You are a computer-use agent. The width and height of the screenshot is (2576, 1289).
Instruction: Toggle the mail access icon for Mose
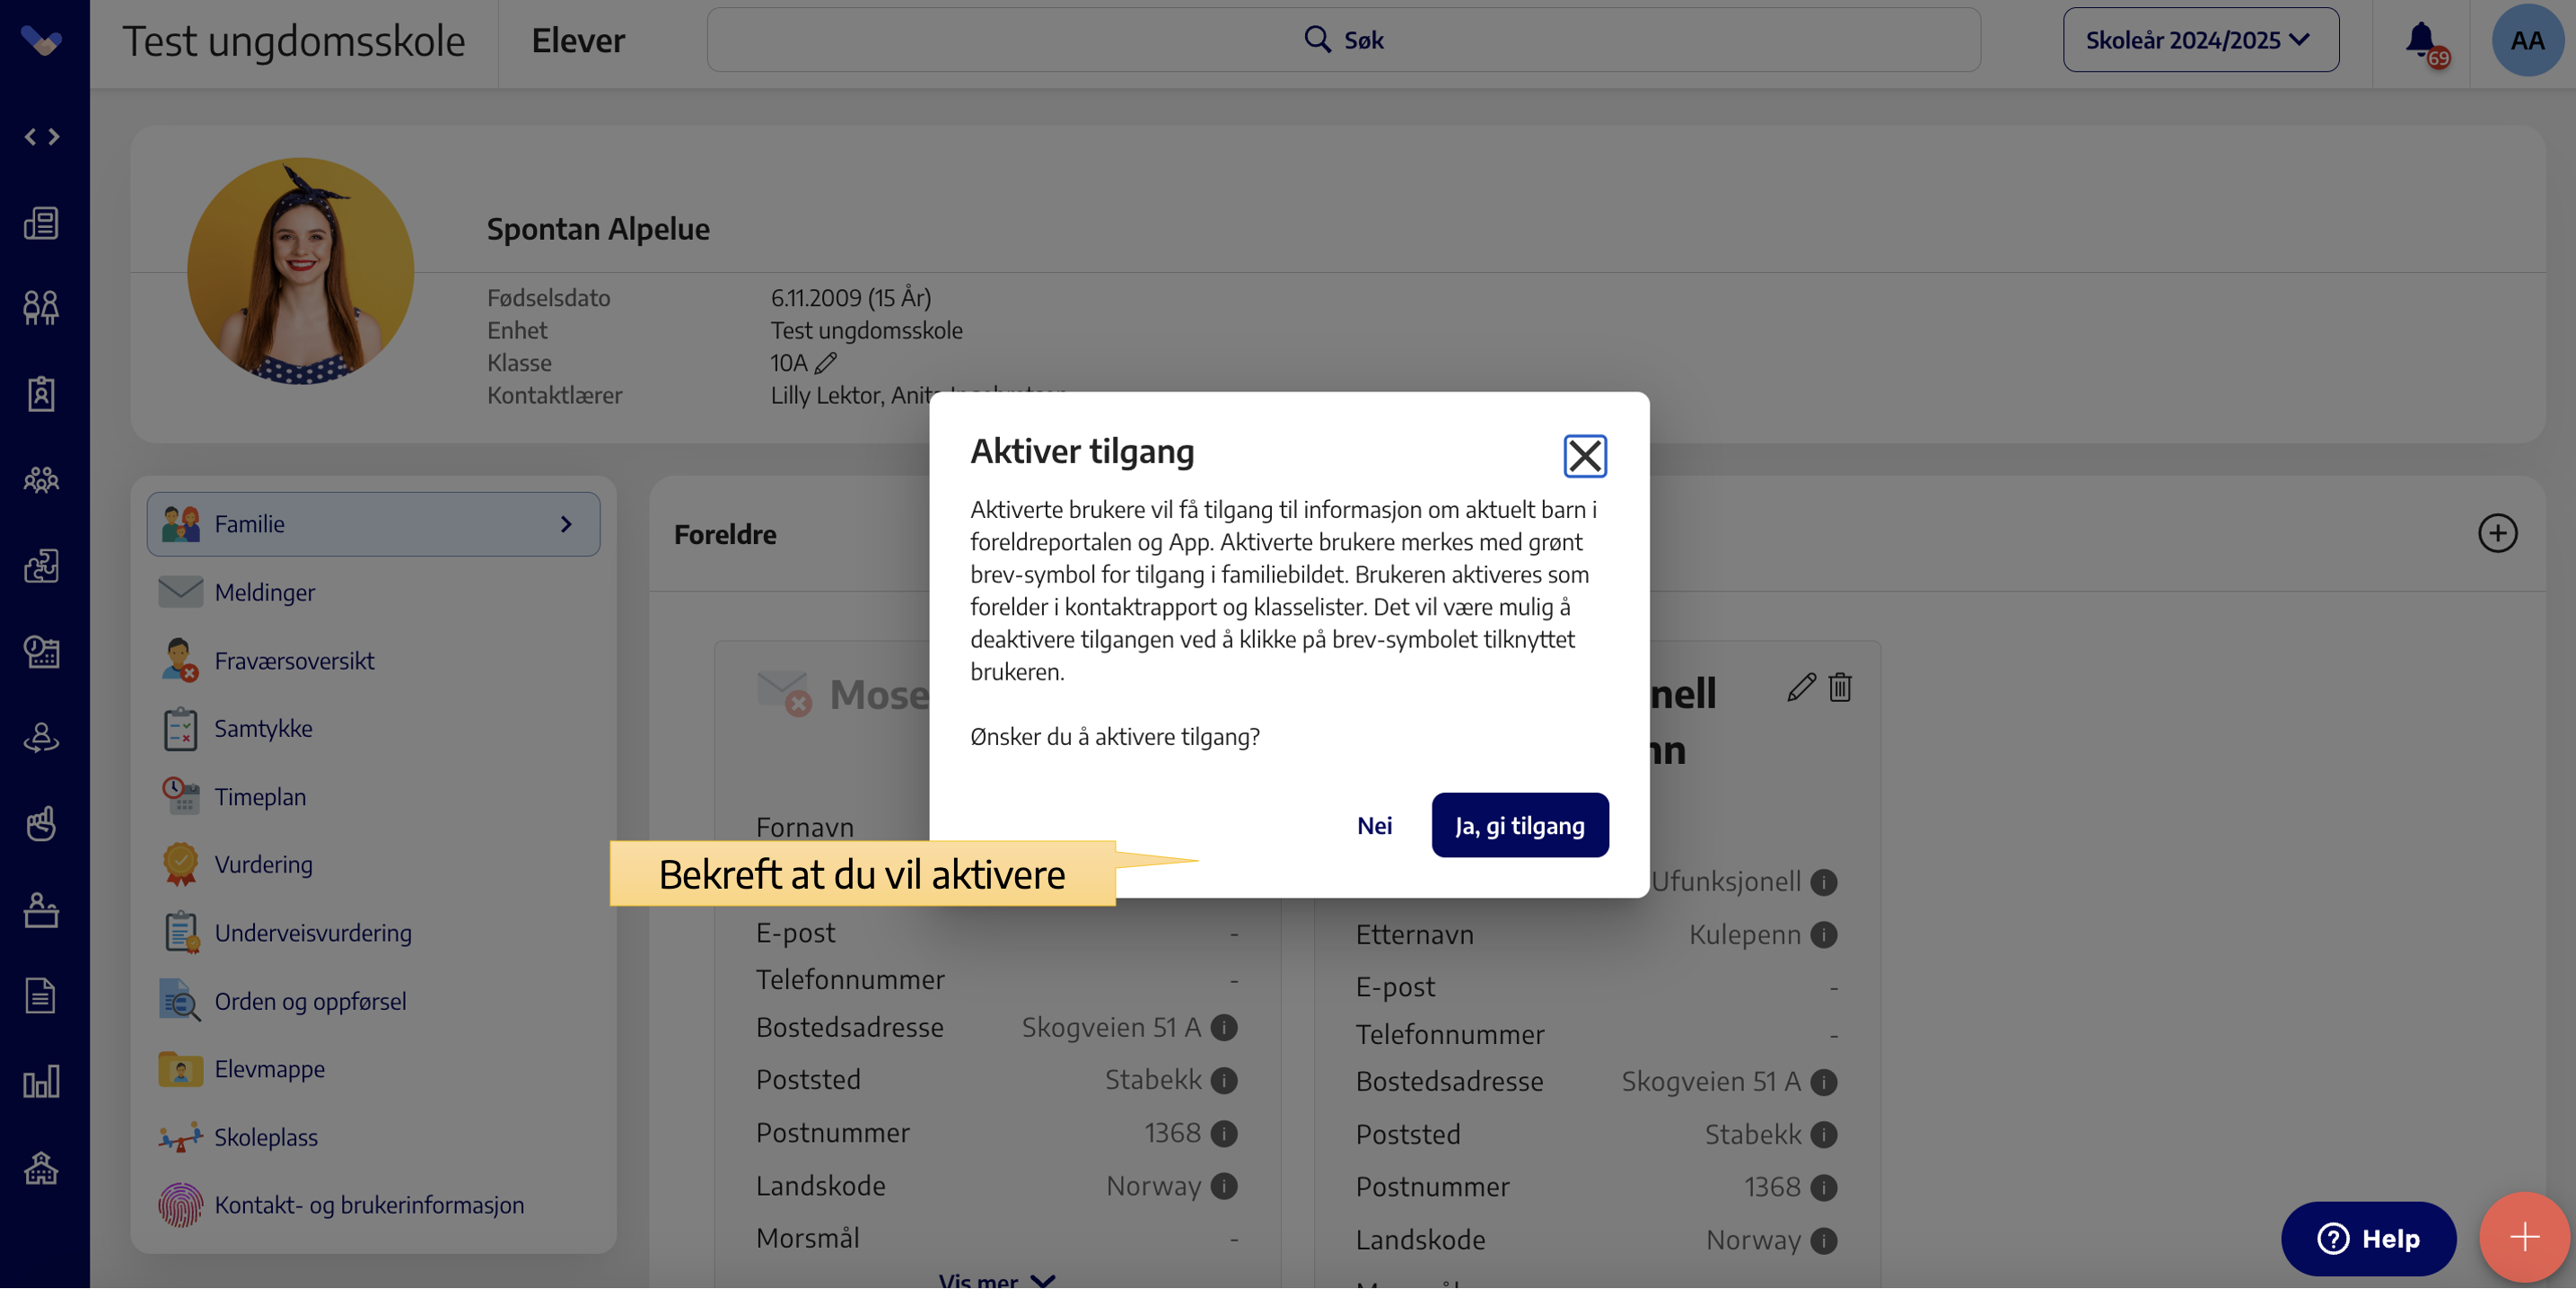(x=782, y=692)
